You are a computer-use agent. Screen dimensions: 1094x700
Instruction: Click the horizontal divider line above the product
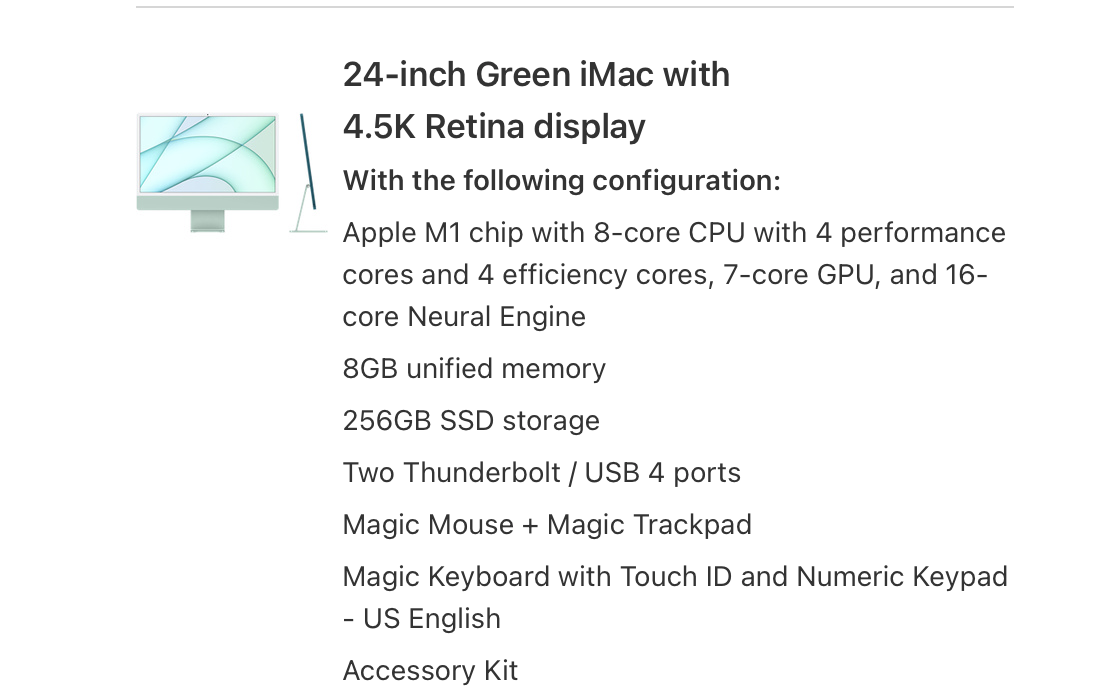pos(575,7)
